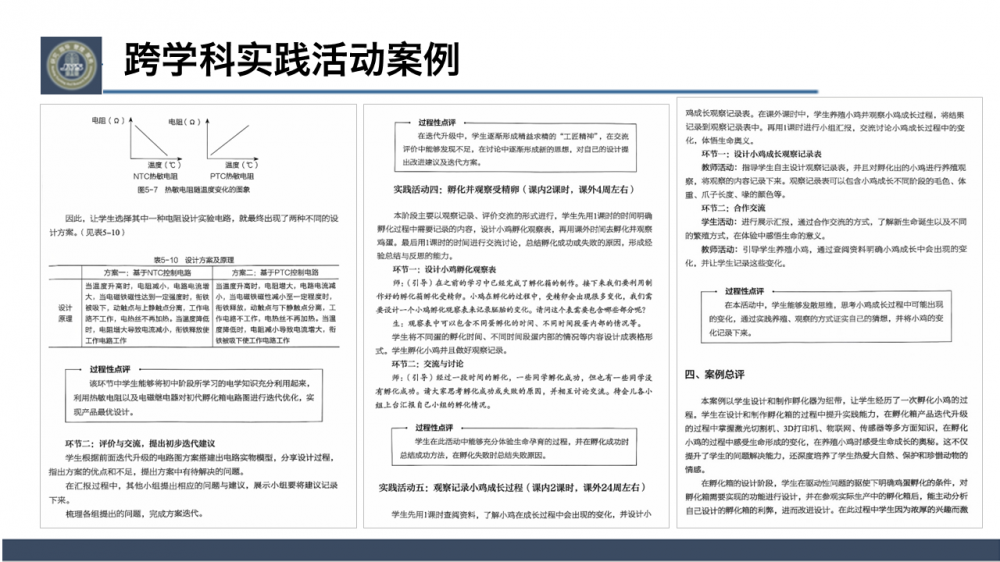1000x562 pixels.
Task: Select the slide title 跨学科实践活动案例
Action: point(291,60)
